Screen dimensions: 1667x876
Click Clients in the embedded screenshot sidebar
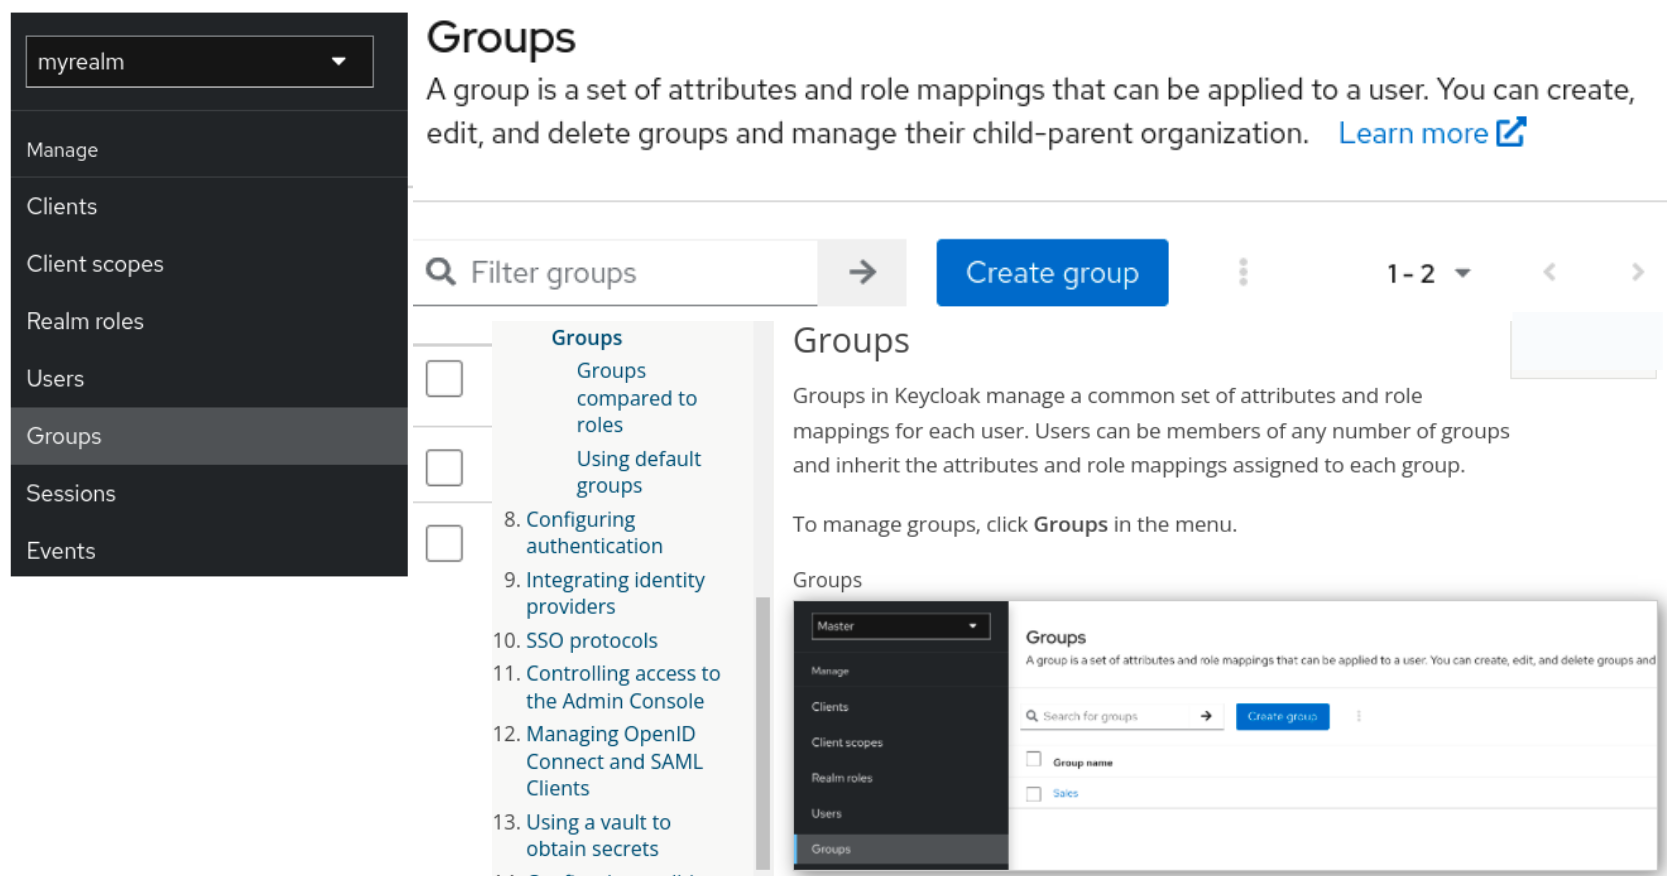point(830,707)
